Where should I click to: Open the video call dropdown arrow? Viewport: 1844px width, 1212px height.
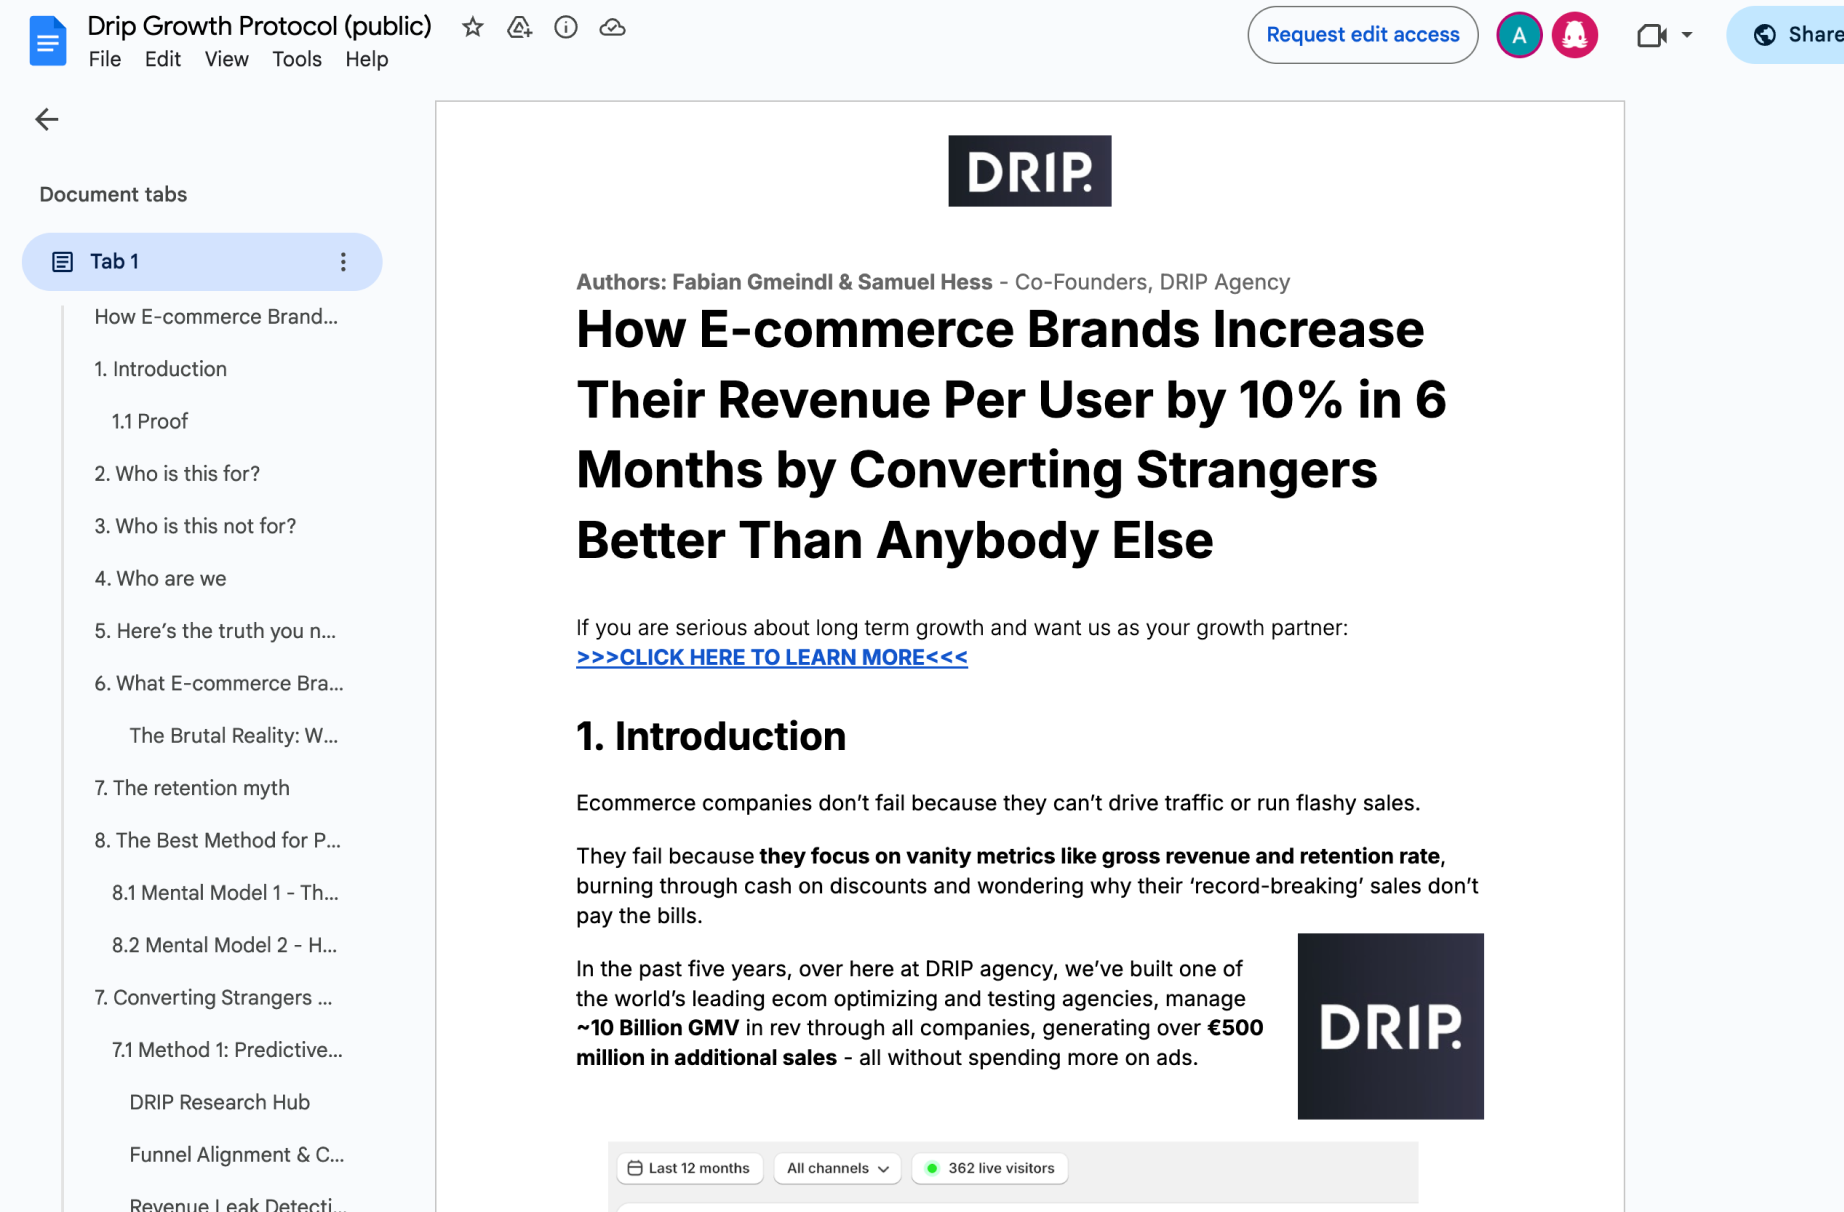point(1687,35)
